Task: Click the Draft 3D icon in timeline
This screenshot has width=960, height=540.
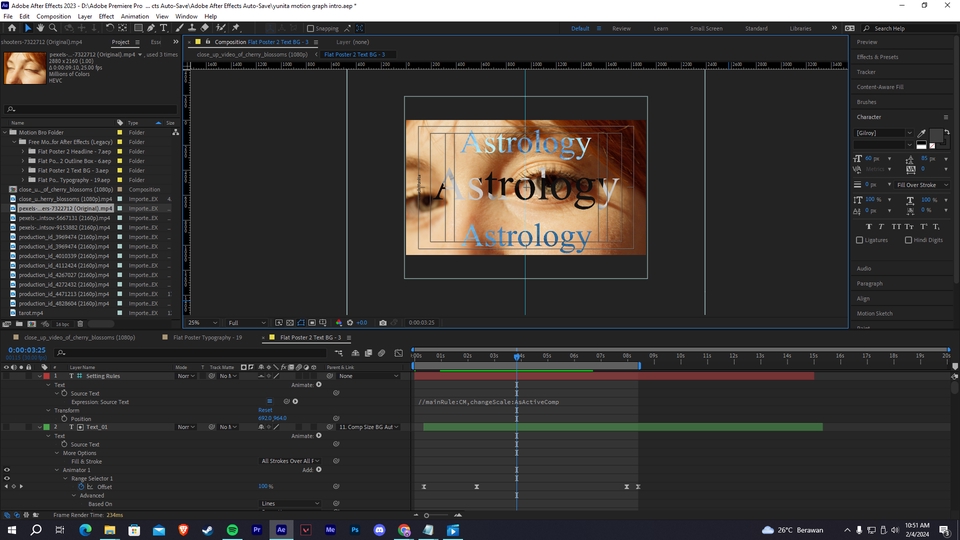Action: [355, 353]
